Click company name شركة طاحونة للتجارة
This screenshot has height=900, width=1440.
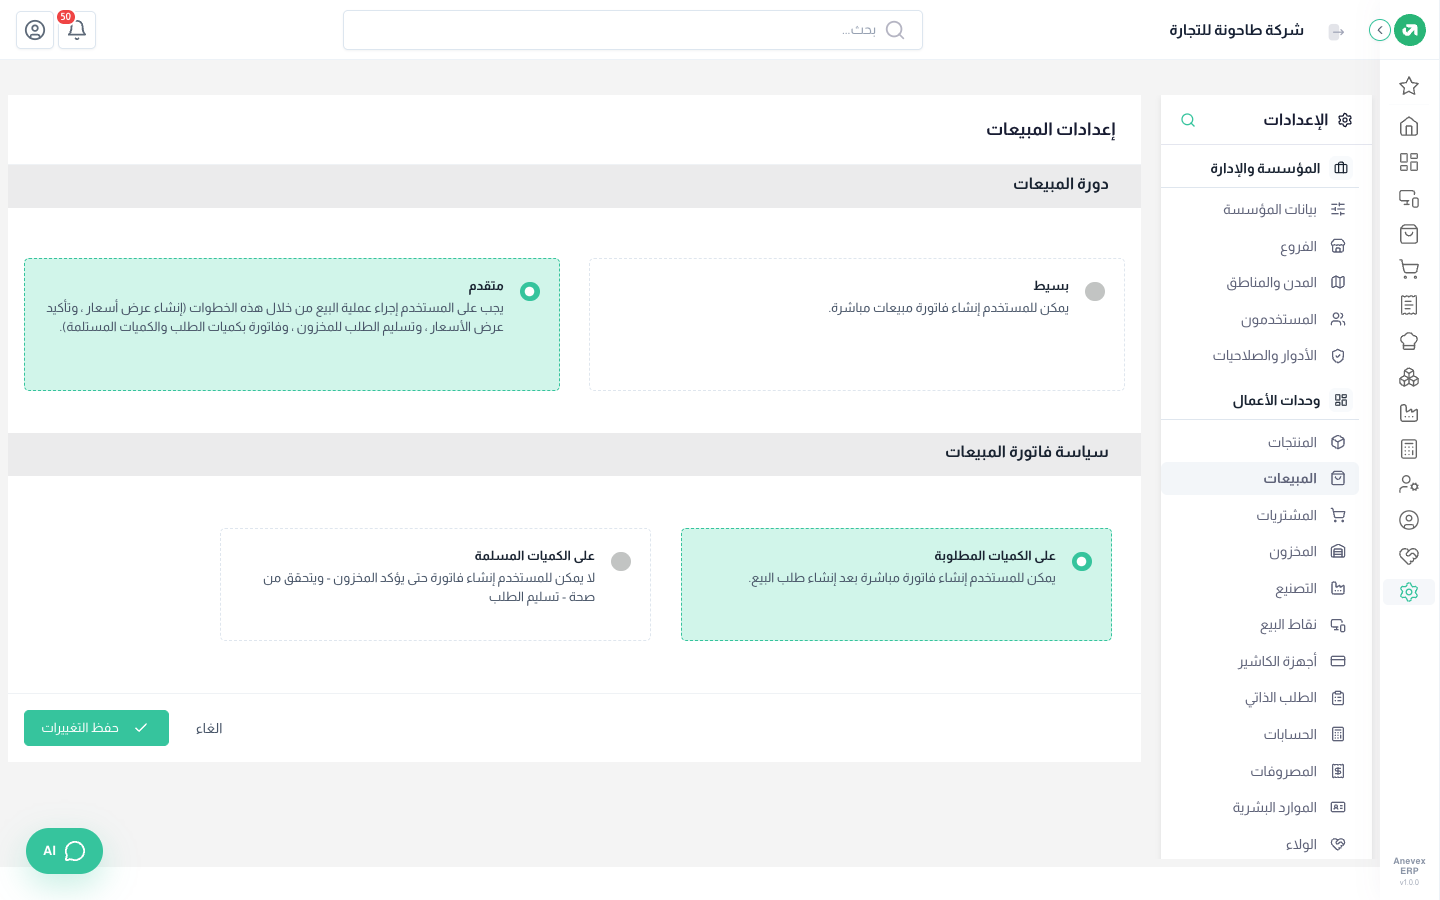click(1237, 30)
